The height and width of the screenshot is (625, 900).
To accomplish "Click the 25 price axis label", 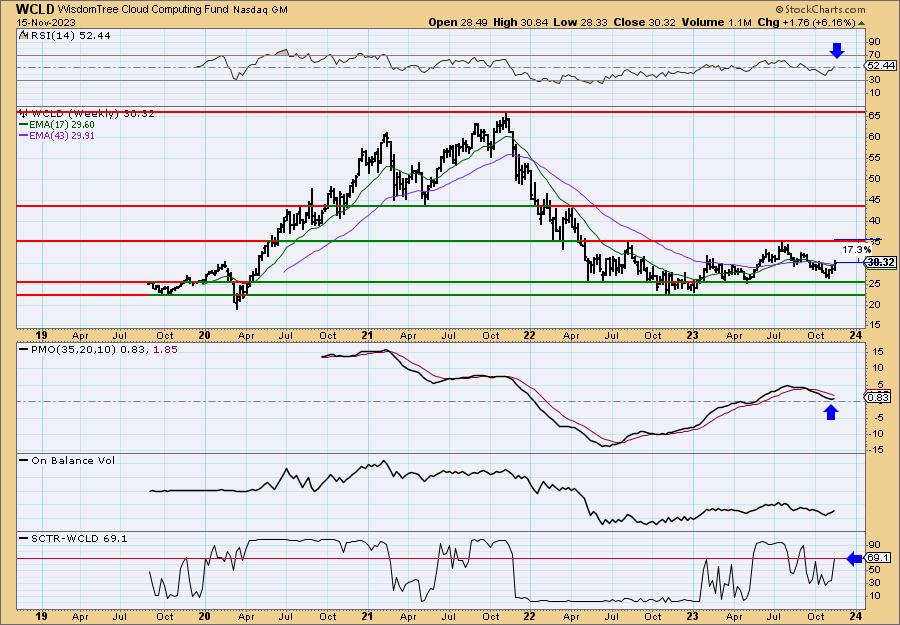I will (x=874, y=283).
